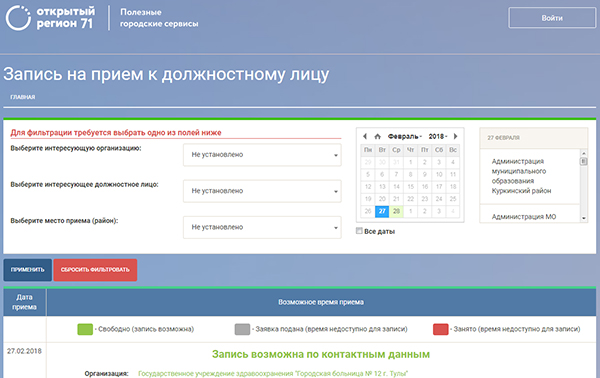Select date 10 in the calendar

[439, 174]
